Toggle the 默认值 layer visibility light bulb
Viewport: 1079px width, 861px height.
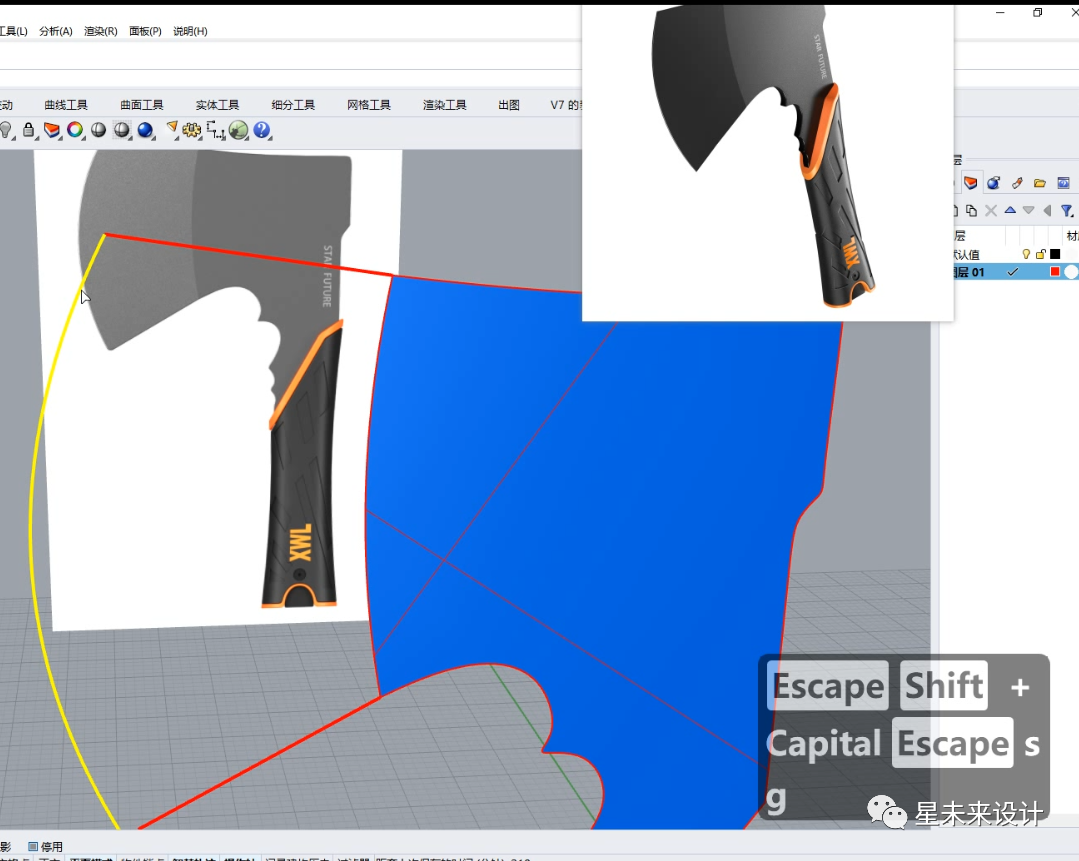point(1026,254)
